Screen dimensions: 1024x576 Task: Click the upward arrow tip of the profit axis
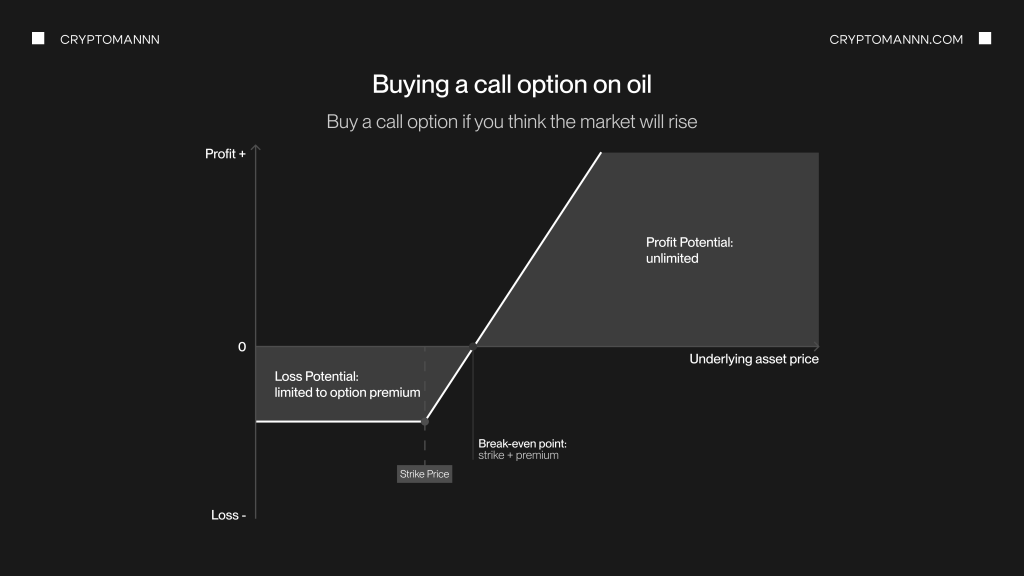pyautogui.click(x=257, y=148)
